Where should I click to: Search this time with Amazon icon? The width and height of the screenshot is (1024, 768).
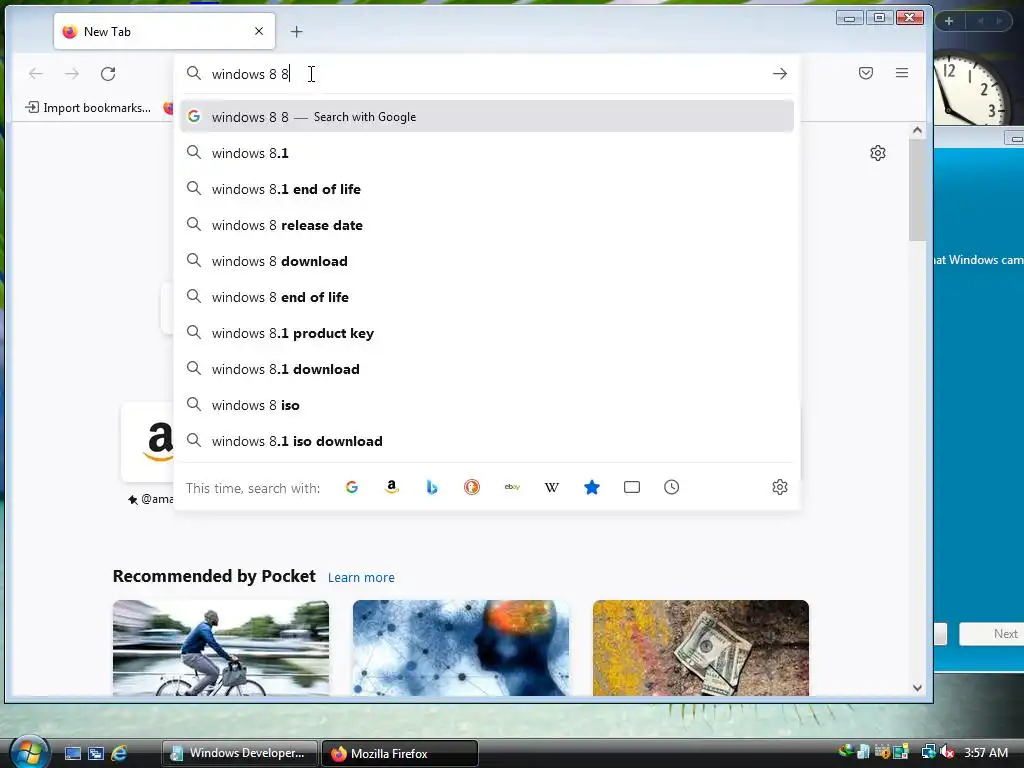392,487
